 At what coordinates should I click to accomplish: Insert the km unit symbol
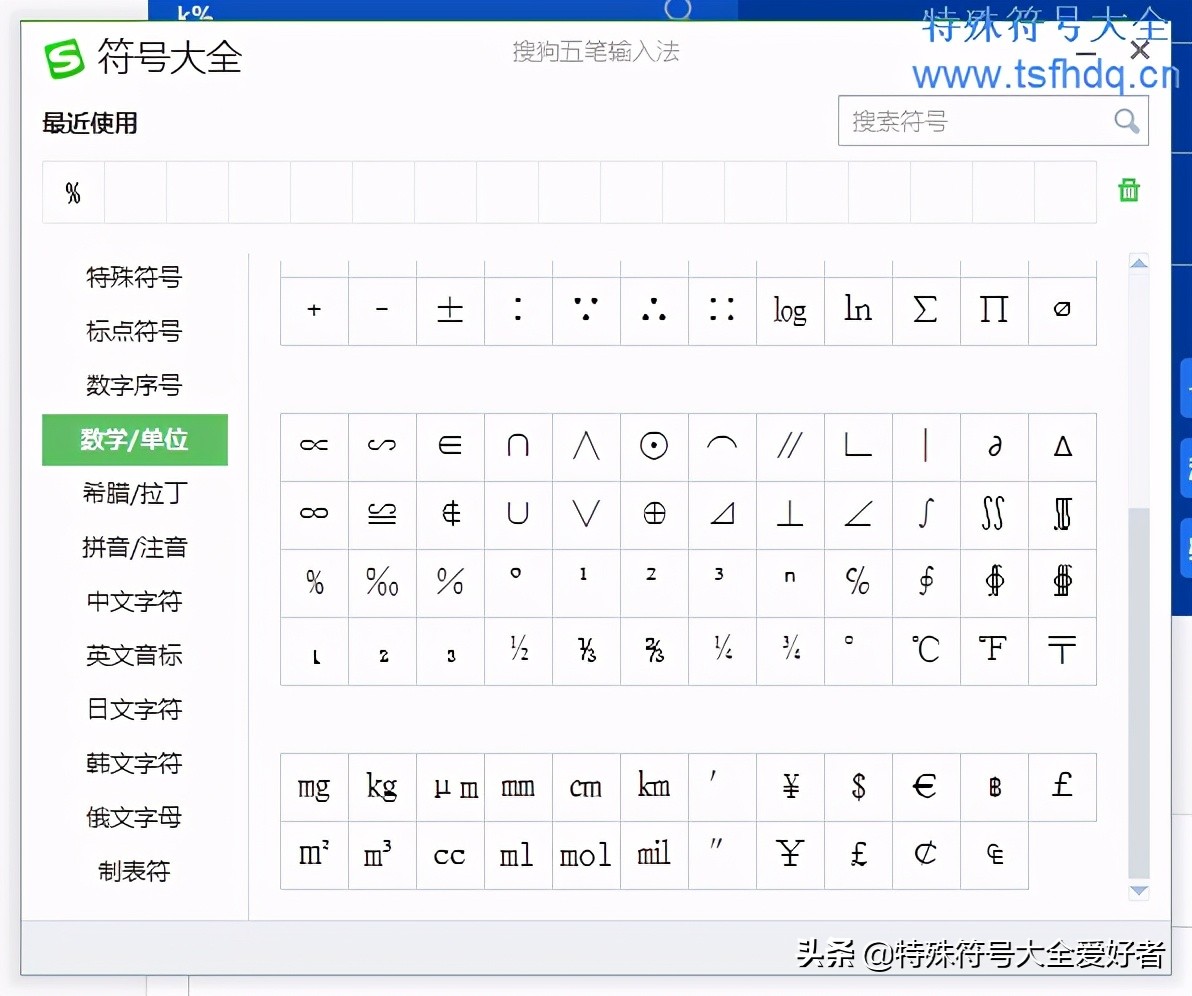(654, 786)
